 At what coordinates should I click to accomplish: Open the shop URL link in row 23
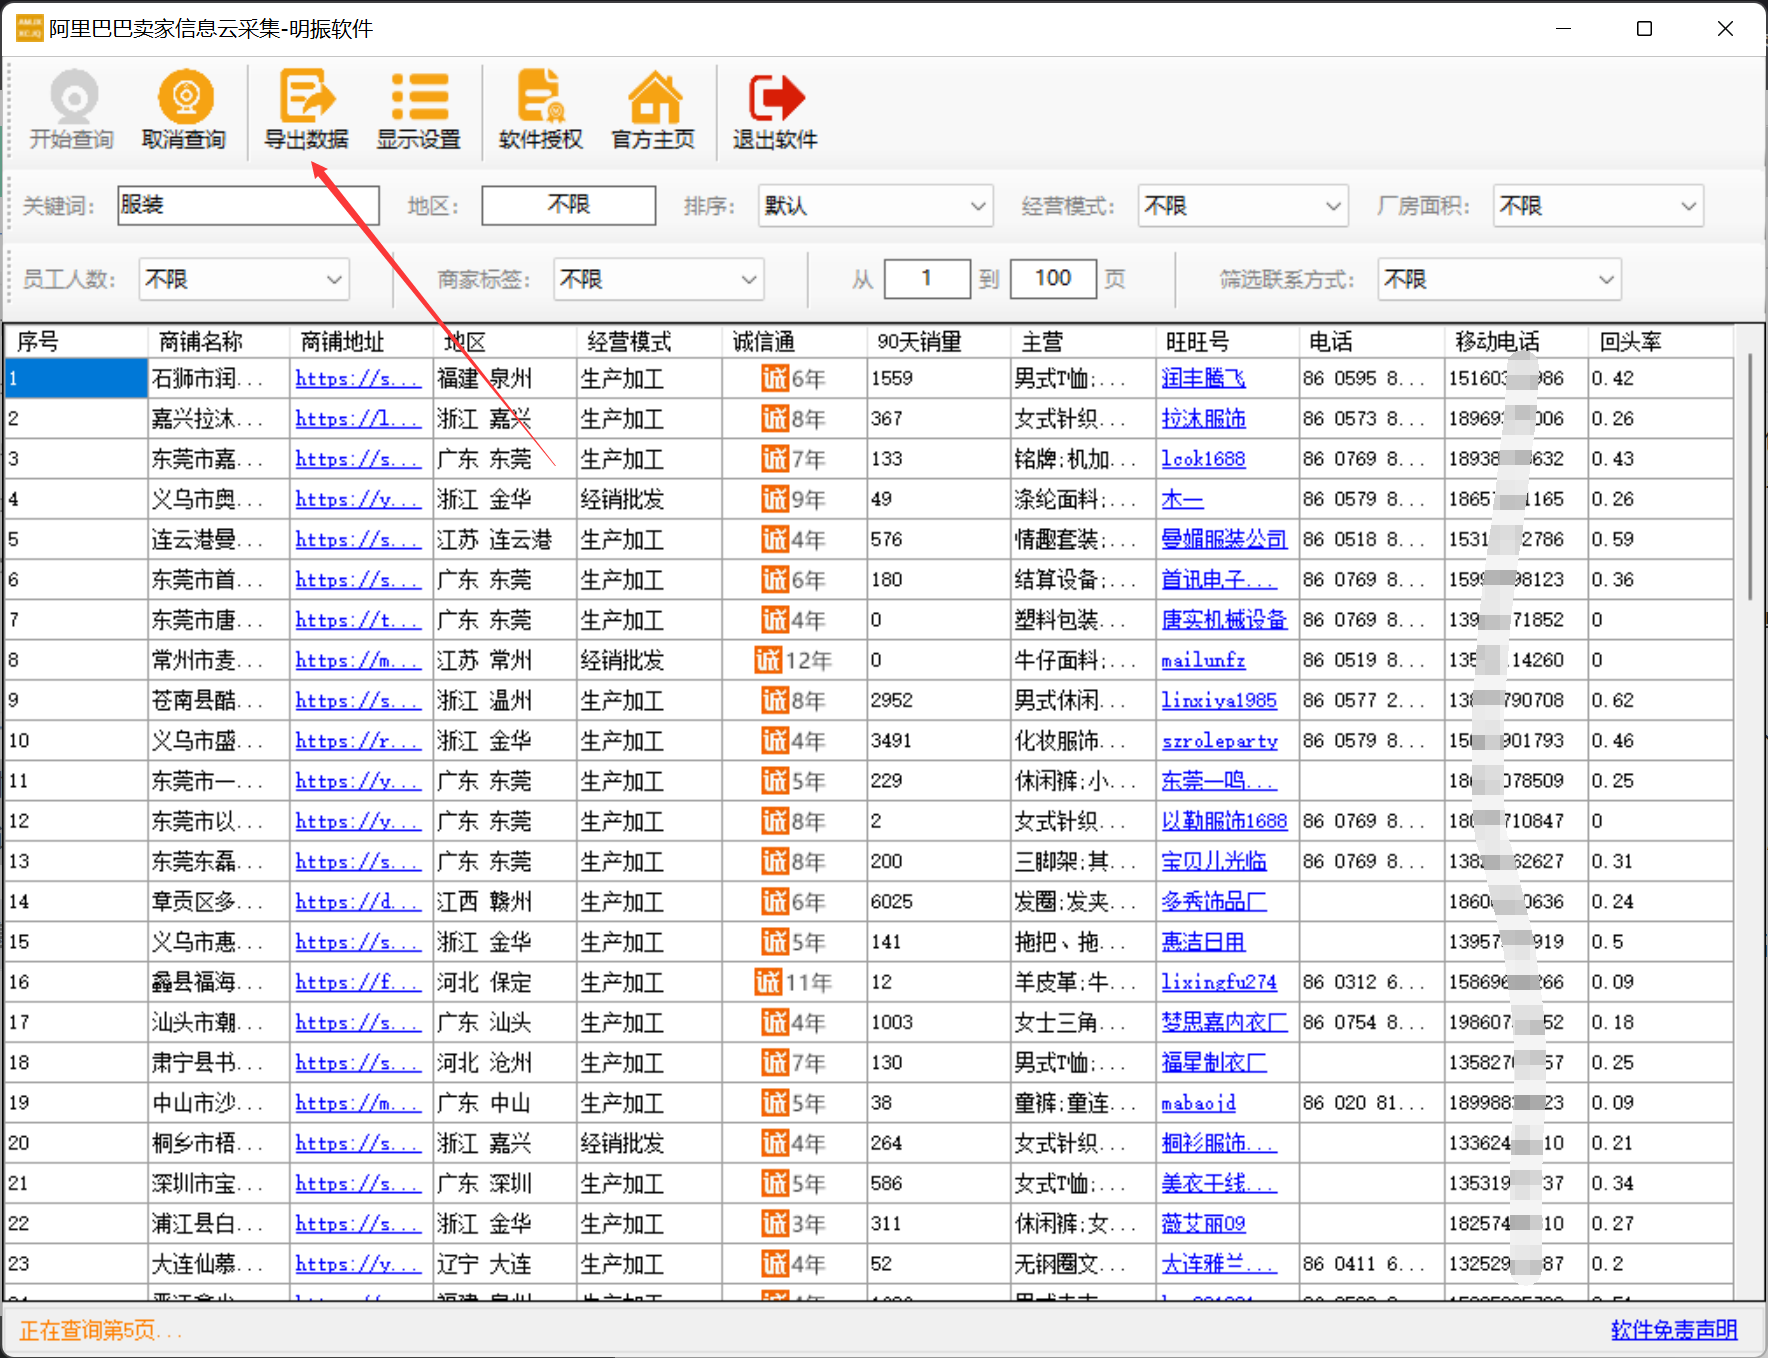click(357, 1264)
